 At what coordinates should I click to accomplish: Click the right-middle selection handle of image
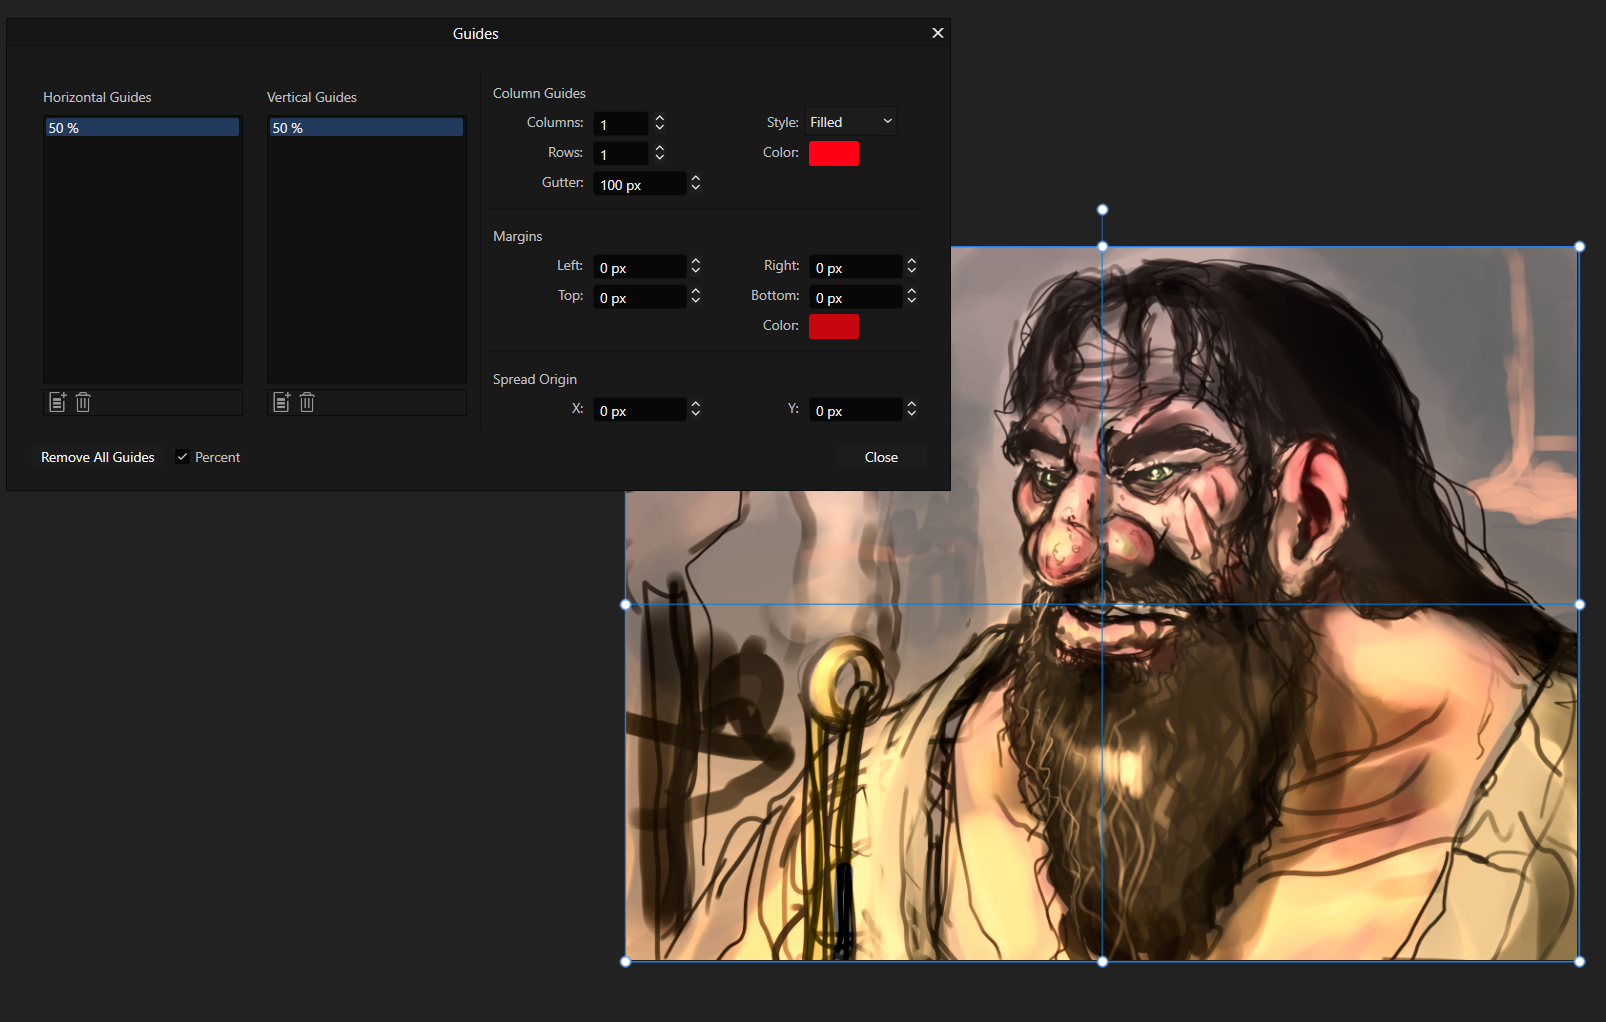click(x=1580, y=605)
